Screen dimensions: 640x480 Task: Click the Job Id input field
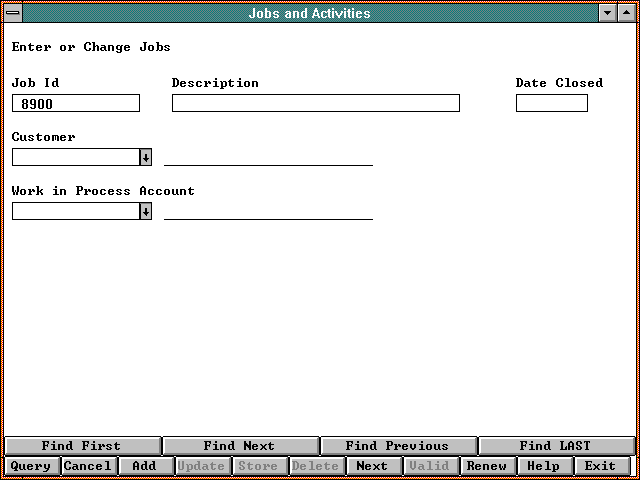point(76,103)
